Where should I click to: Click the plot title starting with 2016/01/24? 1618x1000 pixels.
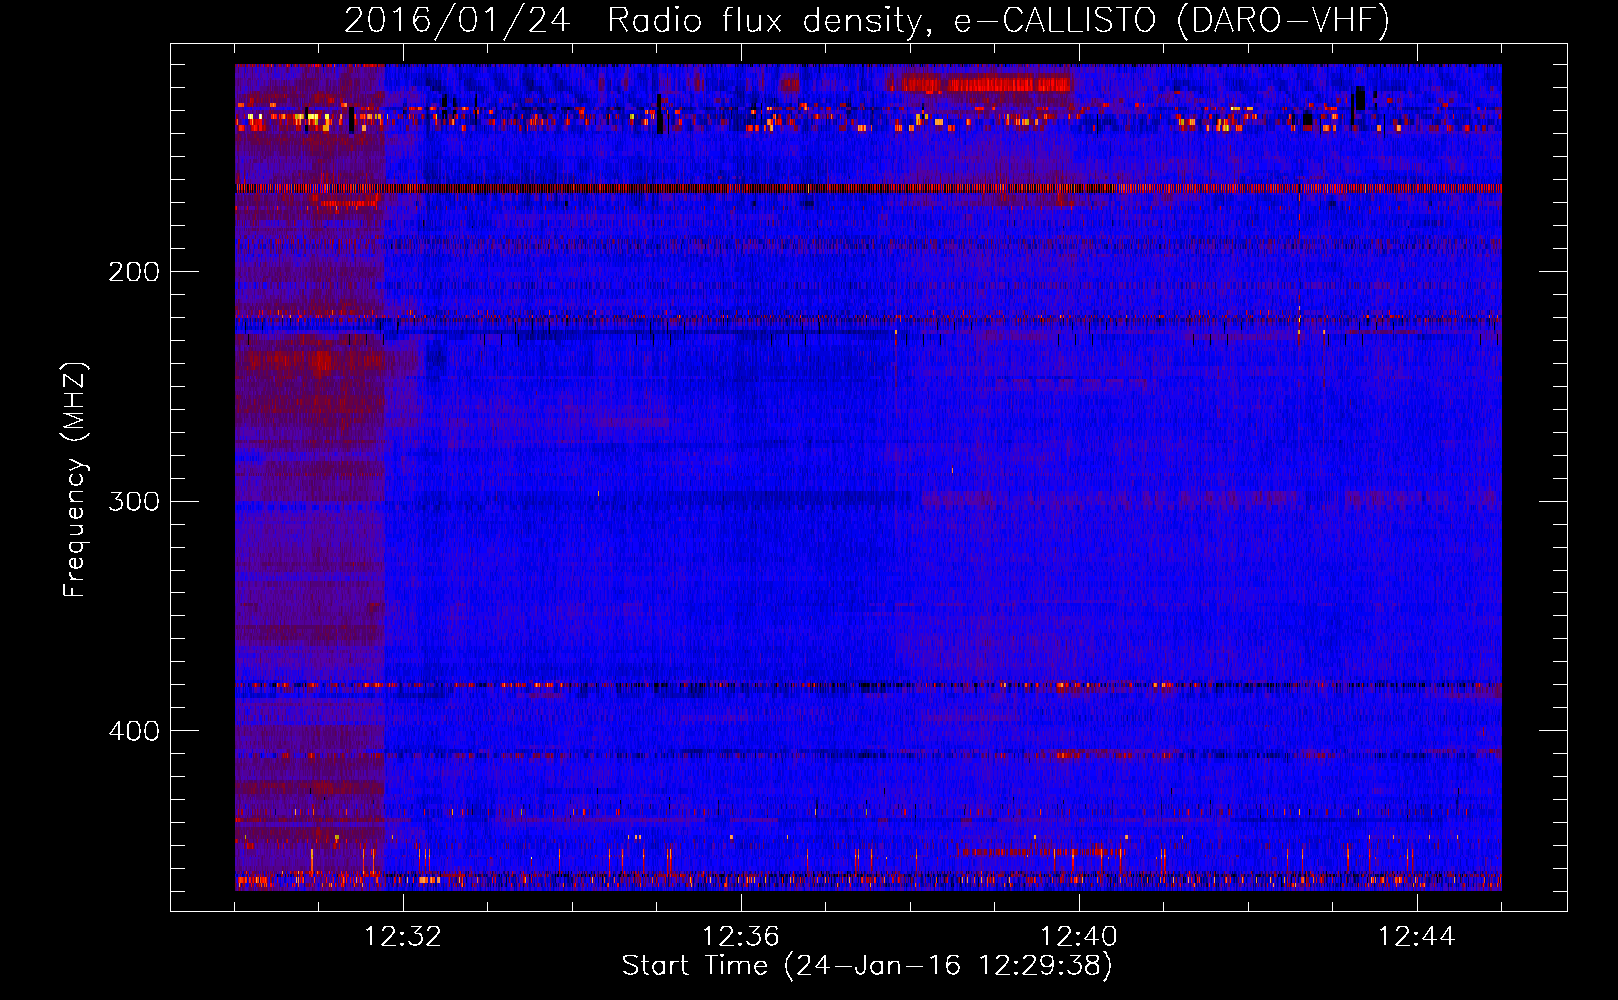pos(867,20)
